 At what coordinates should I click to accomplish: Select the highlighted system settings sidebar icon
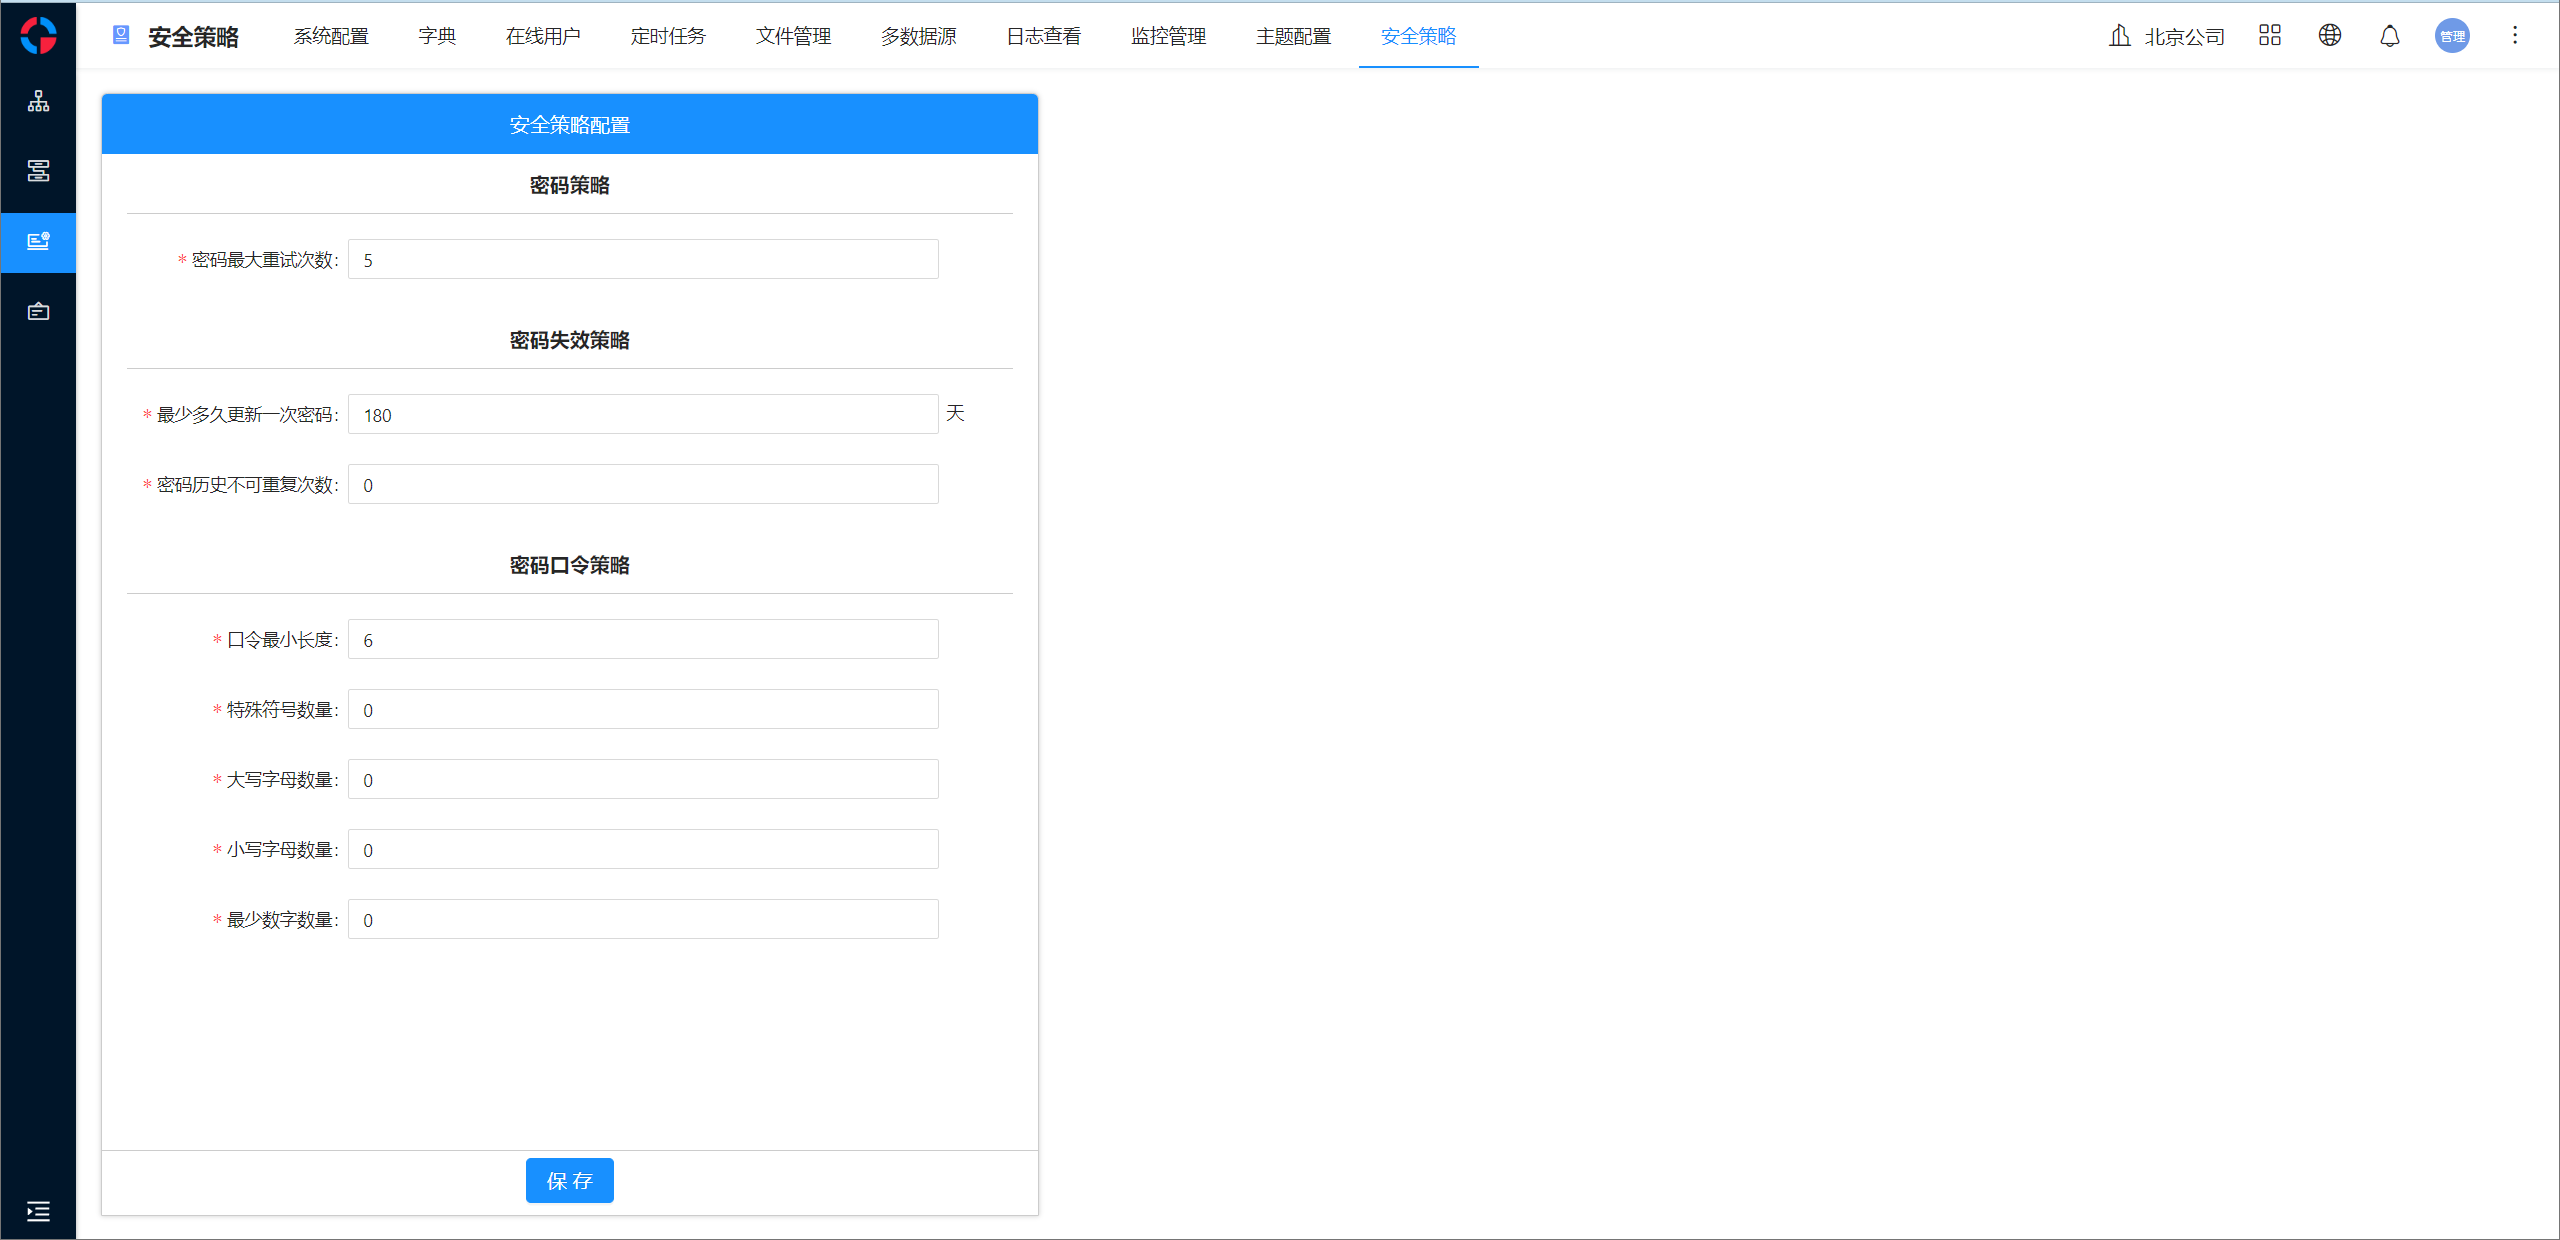[x=38, y=242]
